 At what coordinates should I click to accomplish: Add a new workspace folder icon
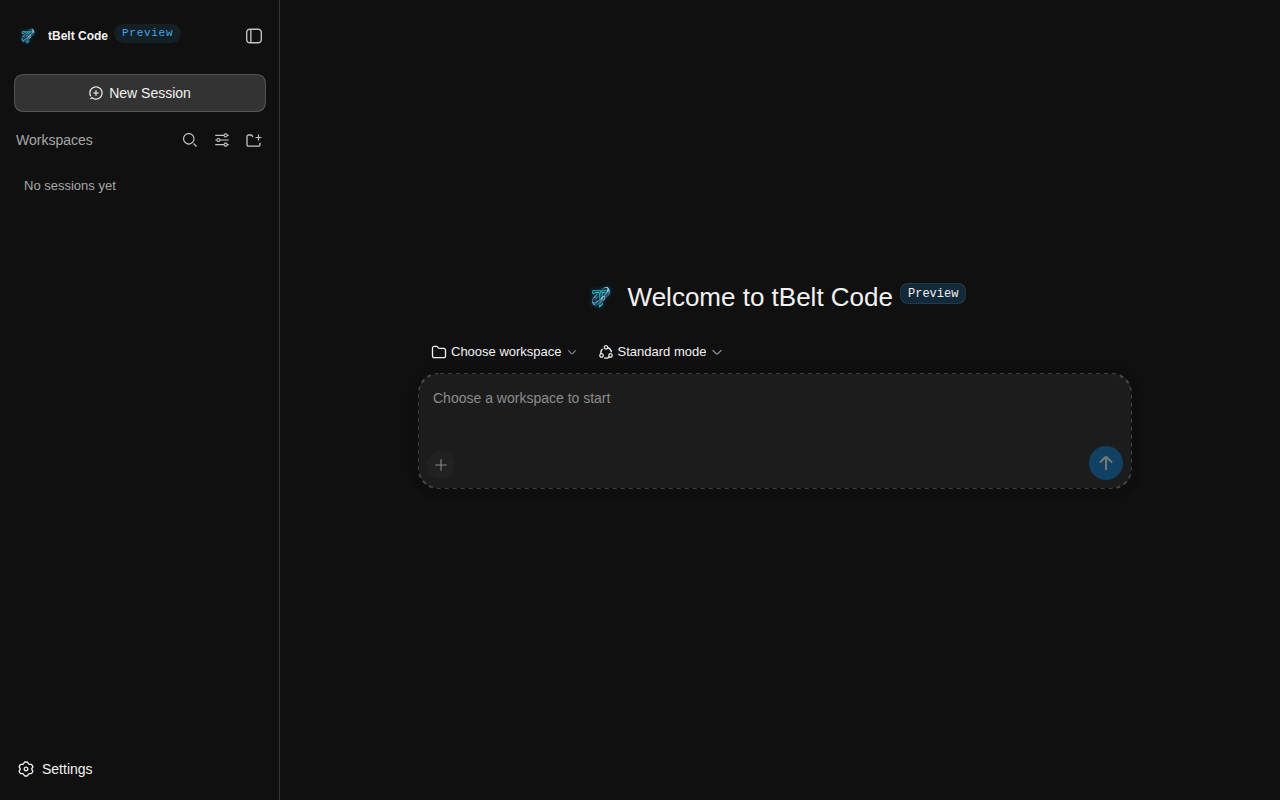tap(254, 140)
